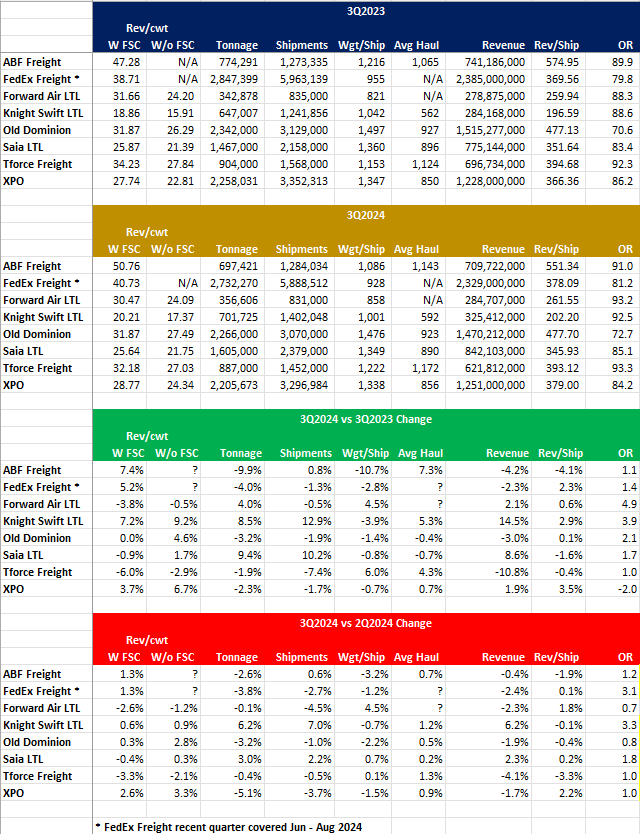
Task: Select the FedEx Freight Jun - Aug 2024 footnote
Action: pyautogui.click(x=229, y=827)
